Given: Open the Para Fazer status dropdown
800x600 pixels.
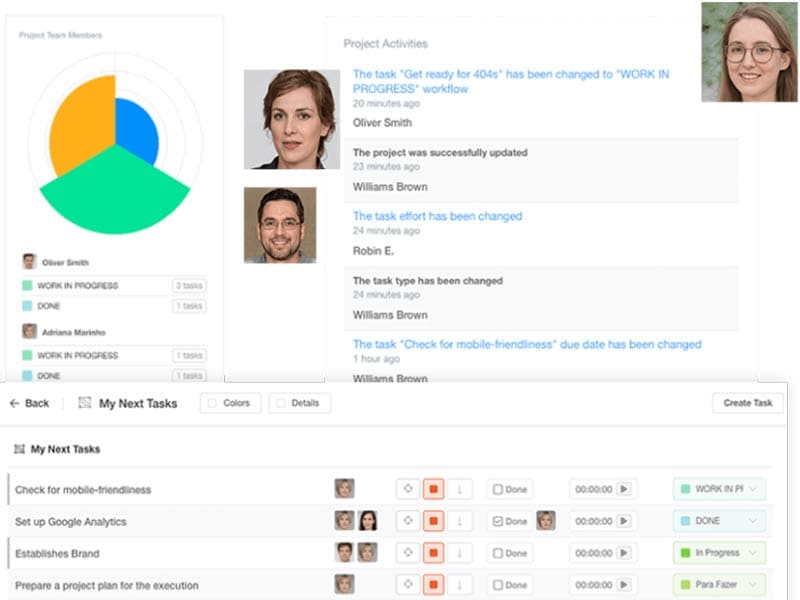Looking at the screenshot, I should click(x=719, y=585).
